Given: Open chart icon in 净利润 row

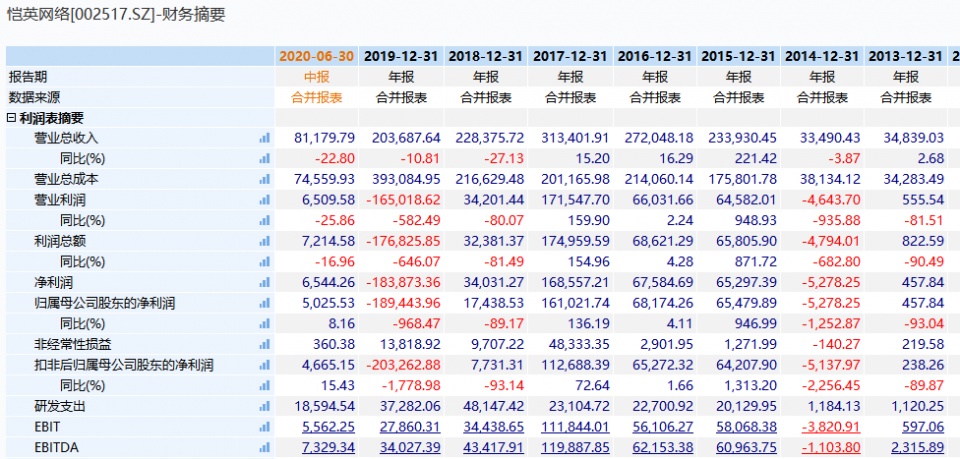Looking at the screenshot, I should click(x=265, y=283).
